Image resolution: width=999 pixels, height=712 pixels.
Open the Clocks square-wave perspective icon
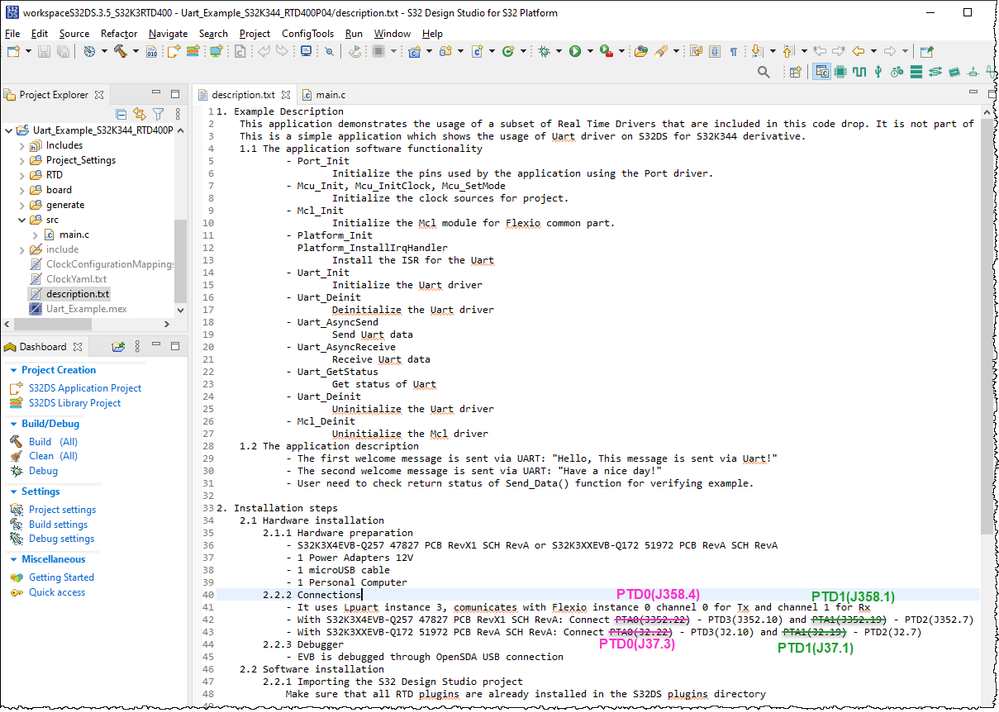coord(859,72)
